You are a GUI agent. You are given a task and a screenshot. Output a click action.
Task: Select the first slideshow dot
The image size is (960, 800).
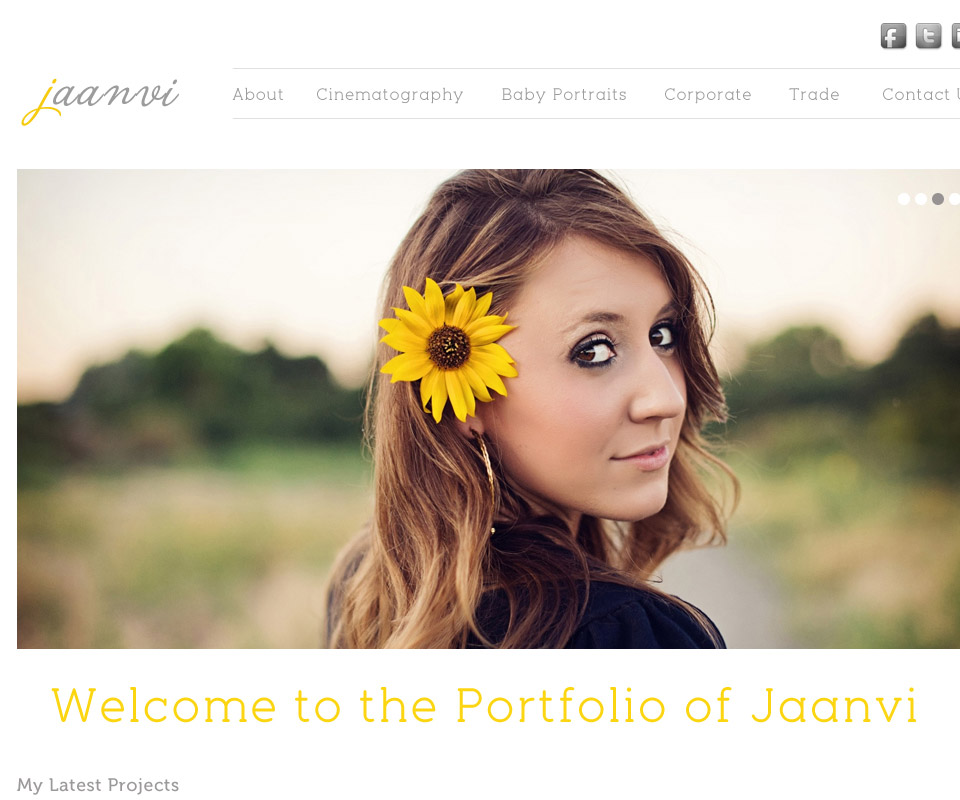904,199
